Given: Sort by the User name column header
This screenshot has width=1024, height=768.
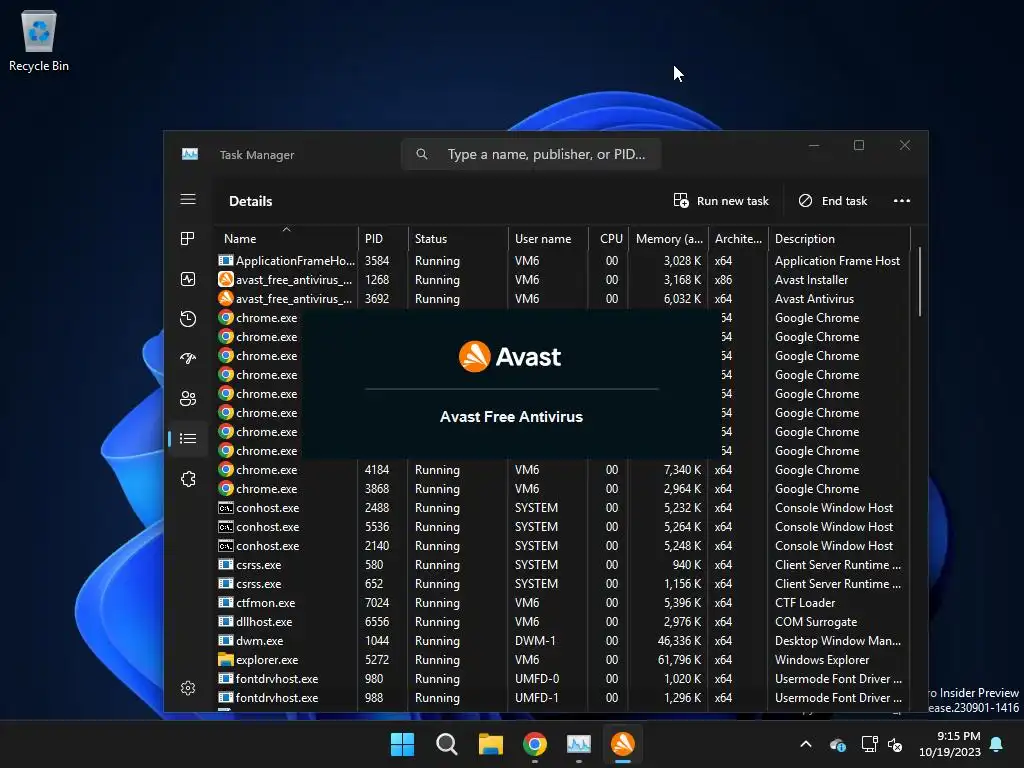Looking at the screenshot, I should [x=548, y=238].
